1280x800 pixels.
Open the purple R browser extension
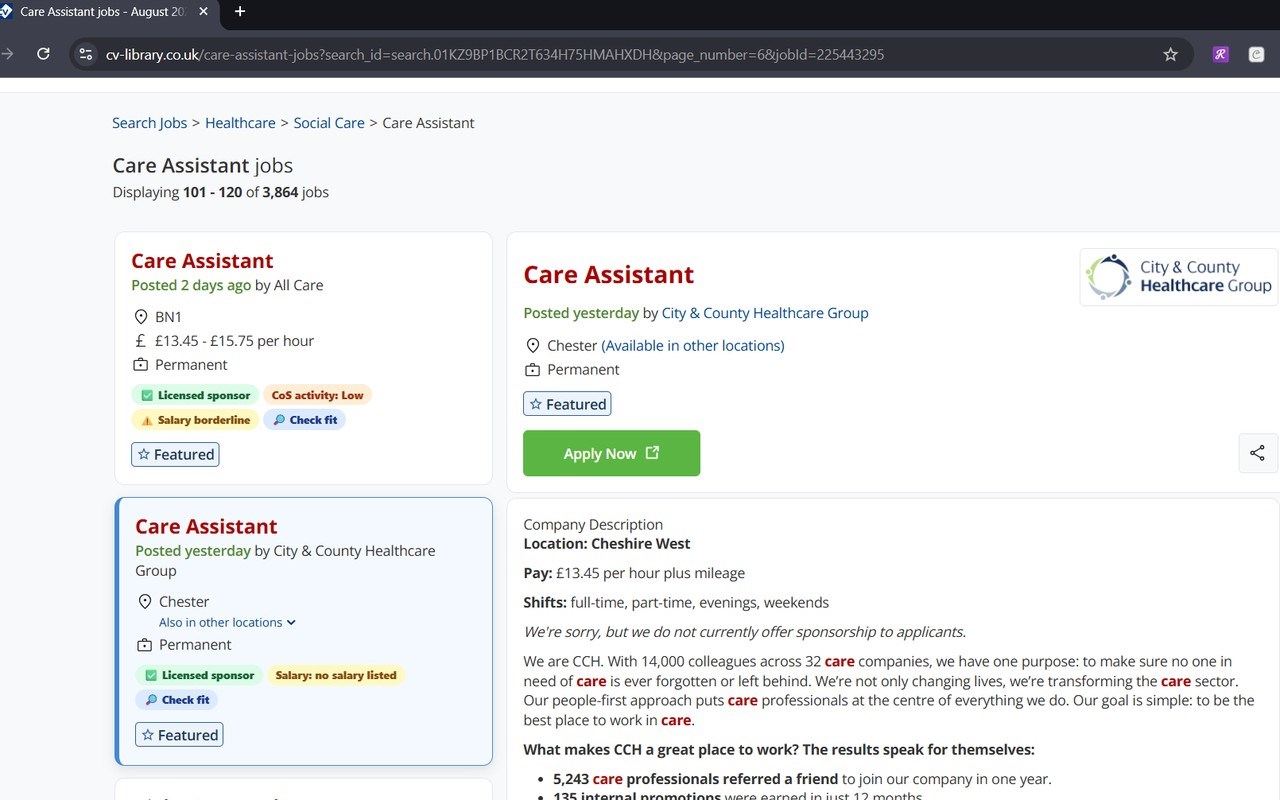(1220, 54)
